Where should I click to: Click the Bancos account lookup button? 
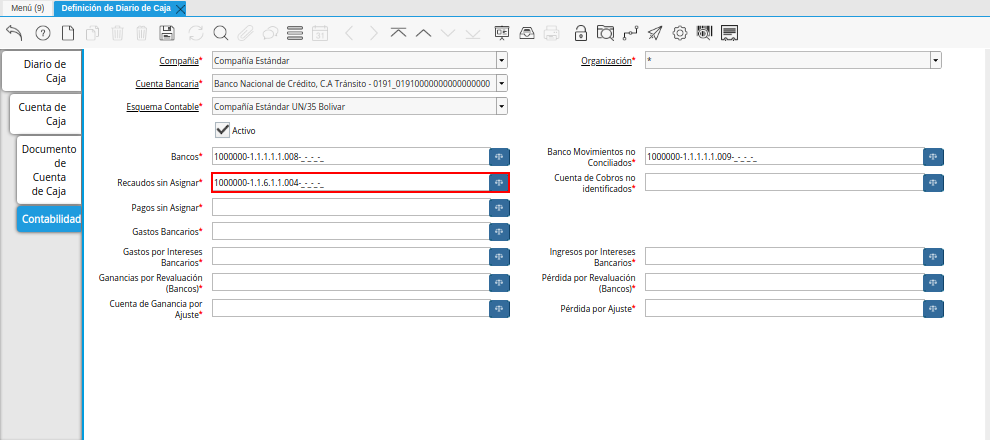(x=498, y=157)
